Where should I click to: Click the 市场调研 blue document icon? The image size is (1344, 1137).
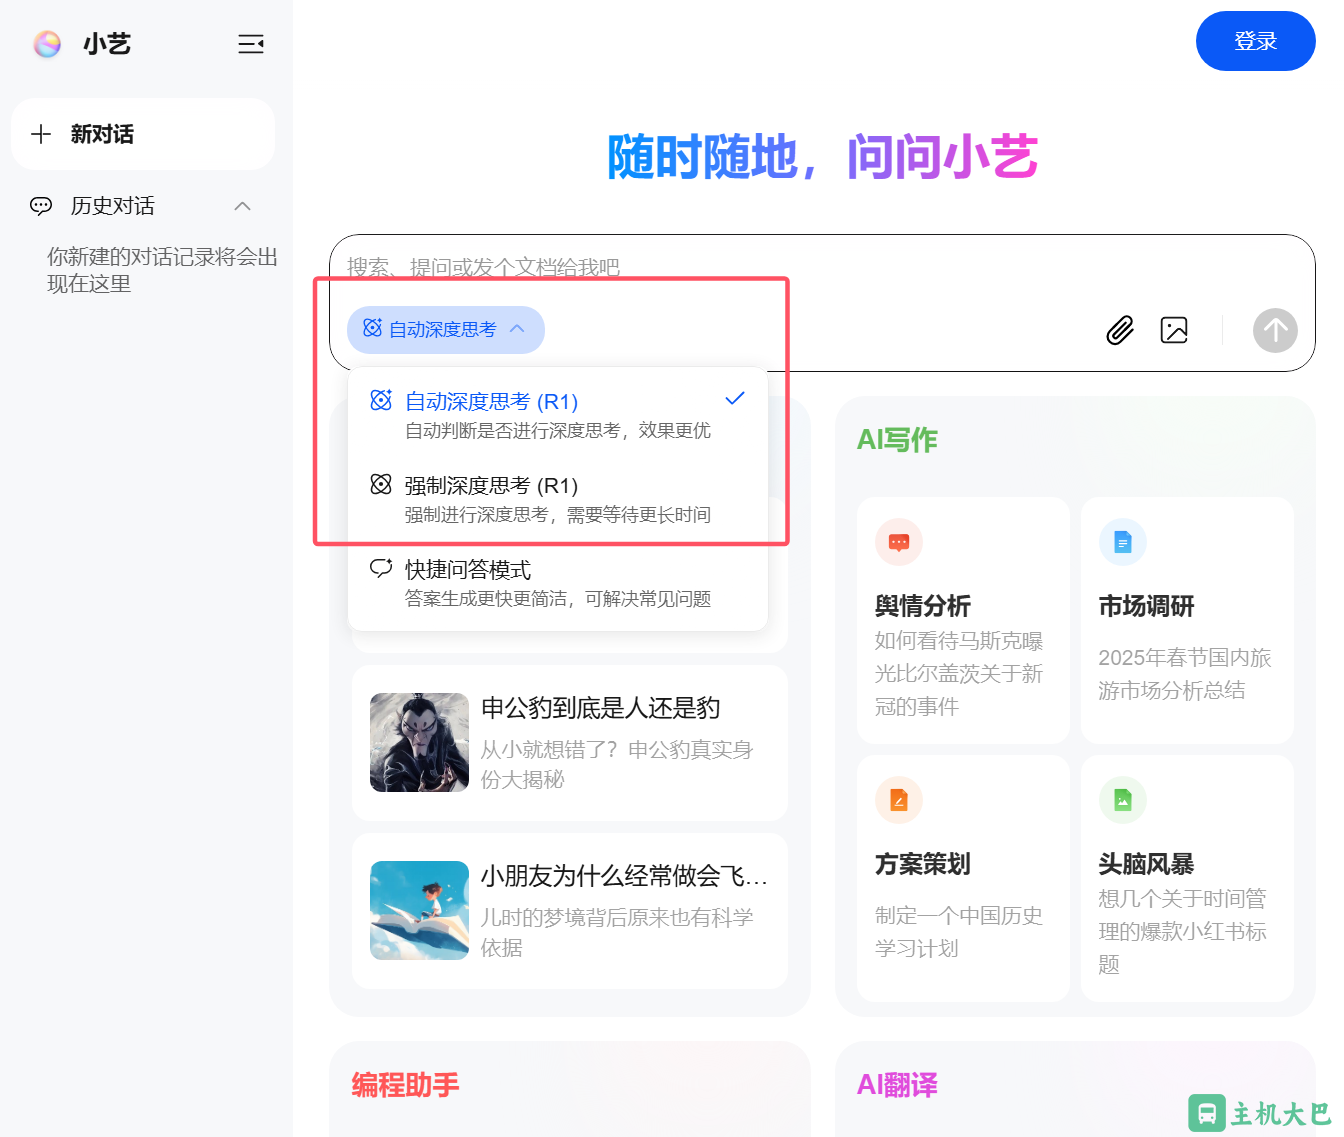[1122, 542]
